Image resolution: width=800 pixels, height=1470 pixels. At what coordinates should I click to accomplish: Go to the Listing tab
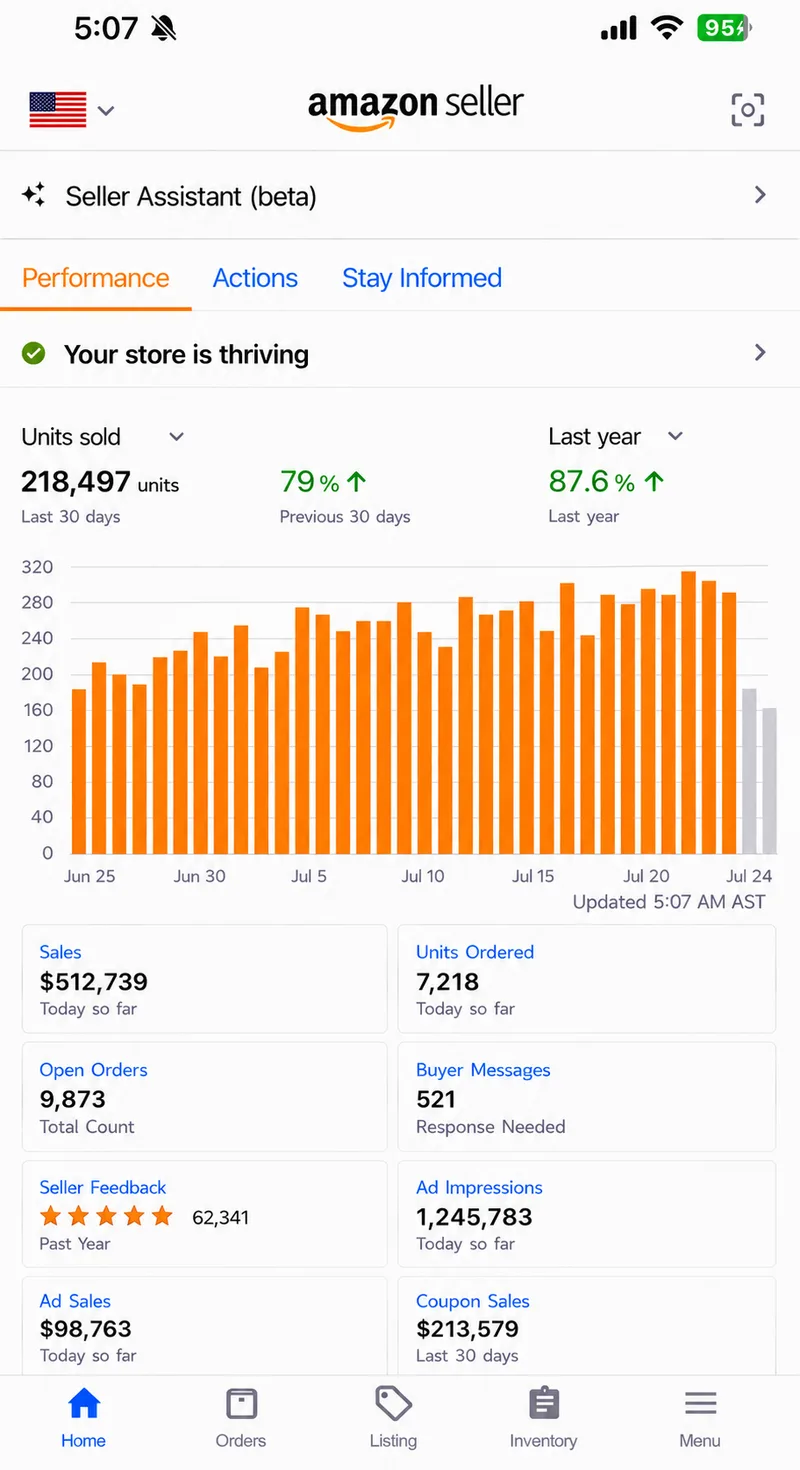(393, 1418)
